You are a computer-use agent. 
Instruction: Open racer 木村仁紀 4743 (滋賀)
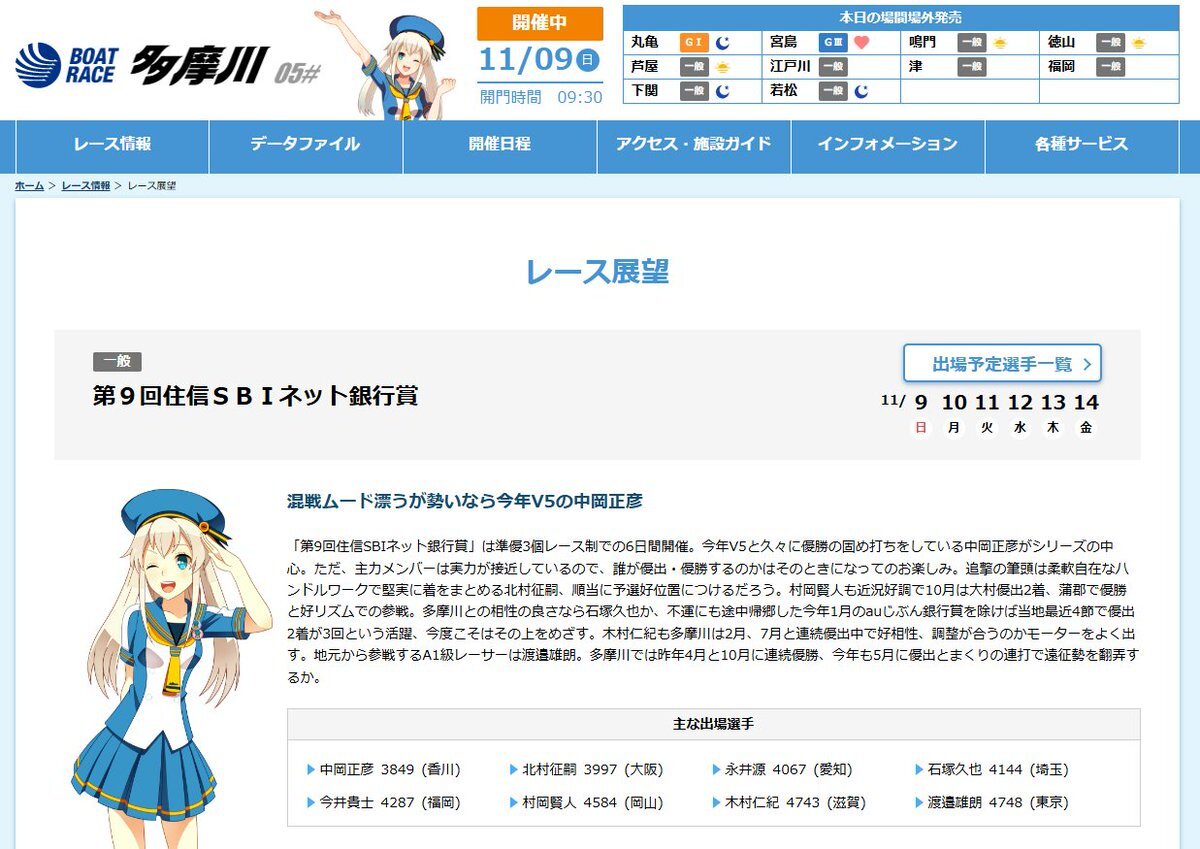tap(796, 802)
